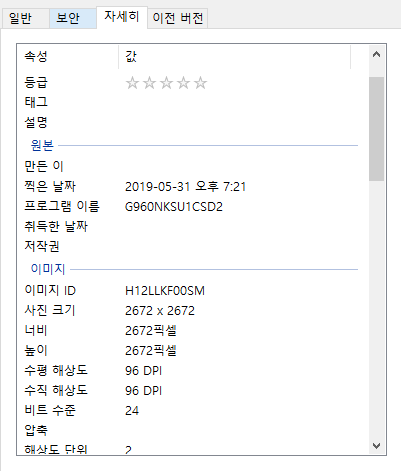
Task: Select the 수평 해상도 96 DPI value
Action: pos(143,371)
